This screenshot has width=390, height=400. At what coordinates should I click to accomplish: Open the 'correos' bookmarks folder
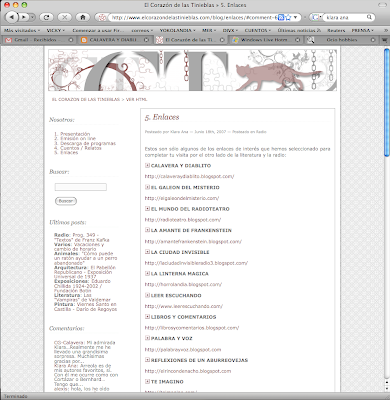[142, 30]
